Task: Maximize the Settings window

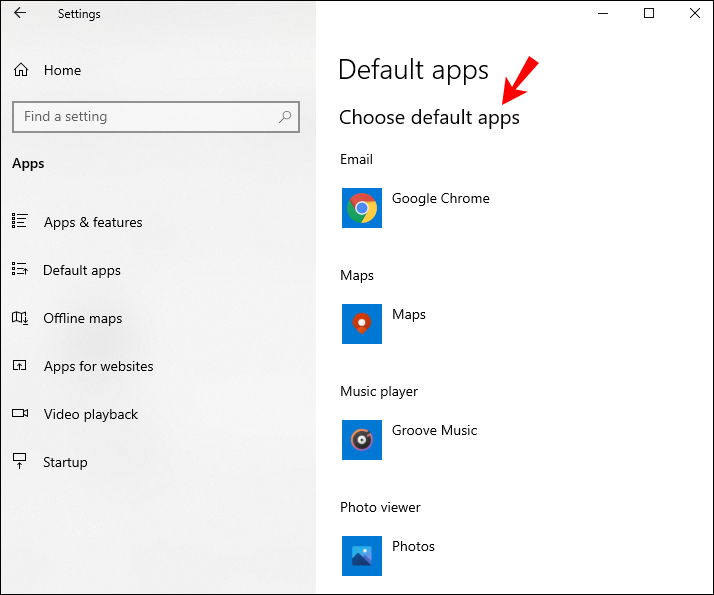Action: (649, 13)
